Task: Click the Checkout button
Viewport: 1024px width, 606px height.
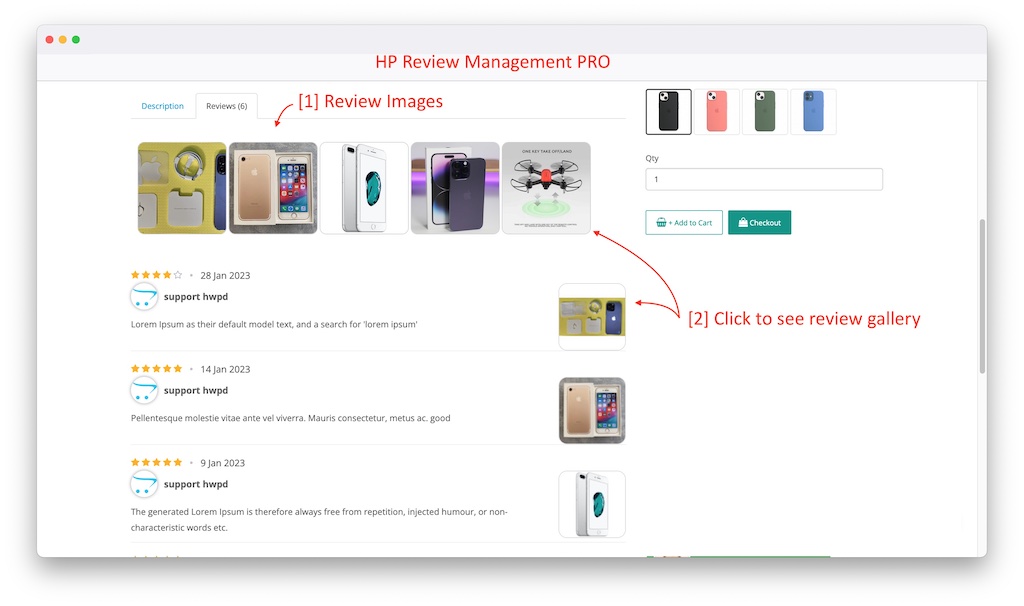Action: pyautogui.click(x=759, y=222)
